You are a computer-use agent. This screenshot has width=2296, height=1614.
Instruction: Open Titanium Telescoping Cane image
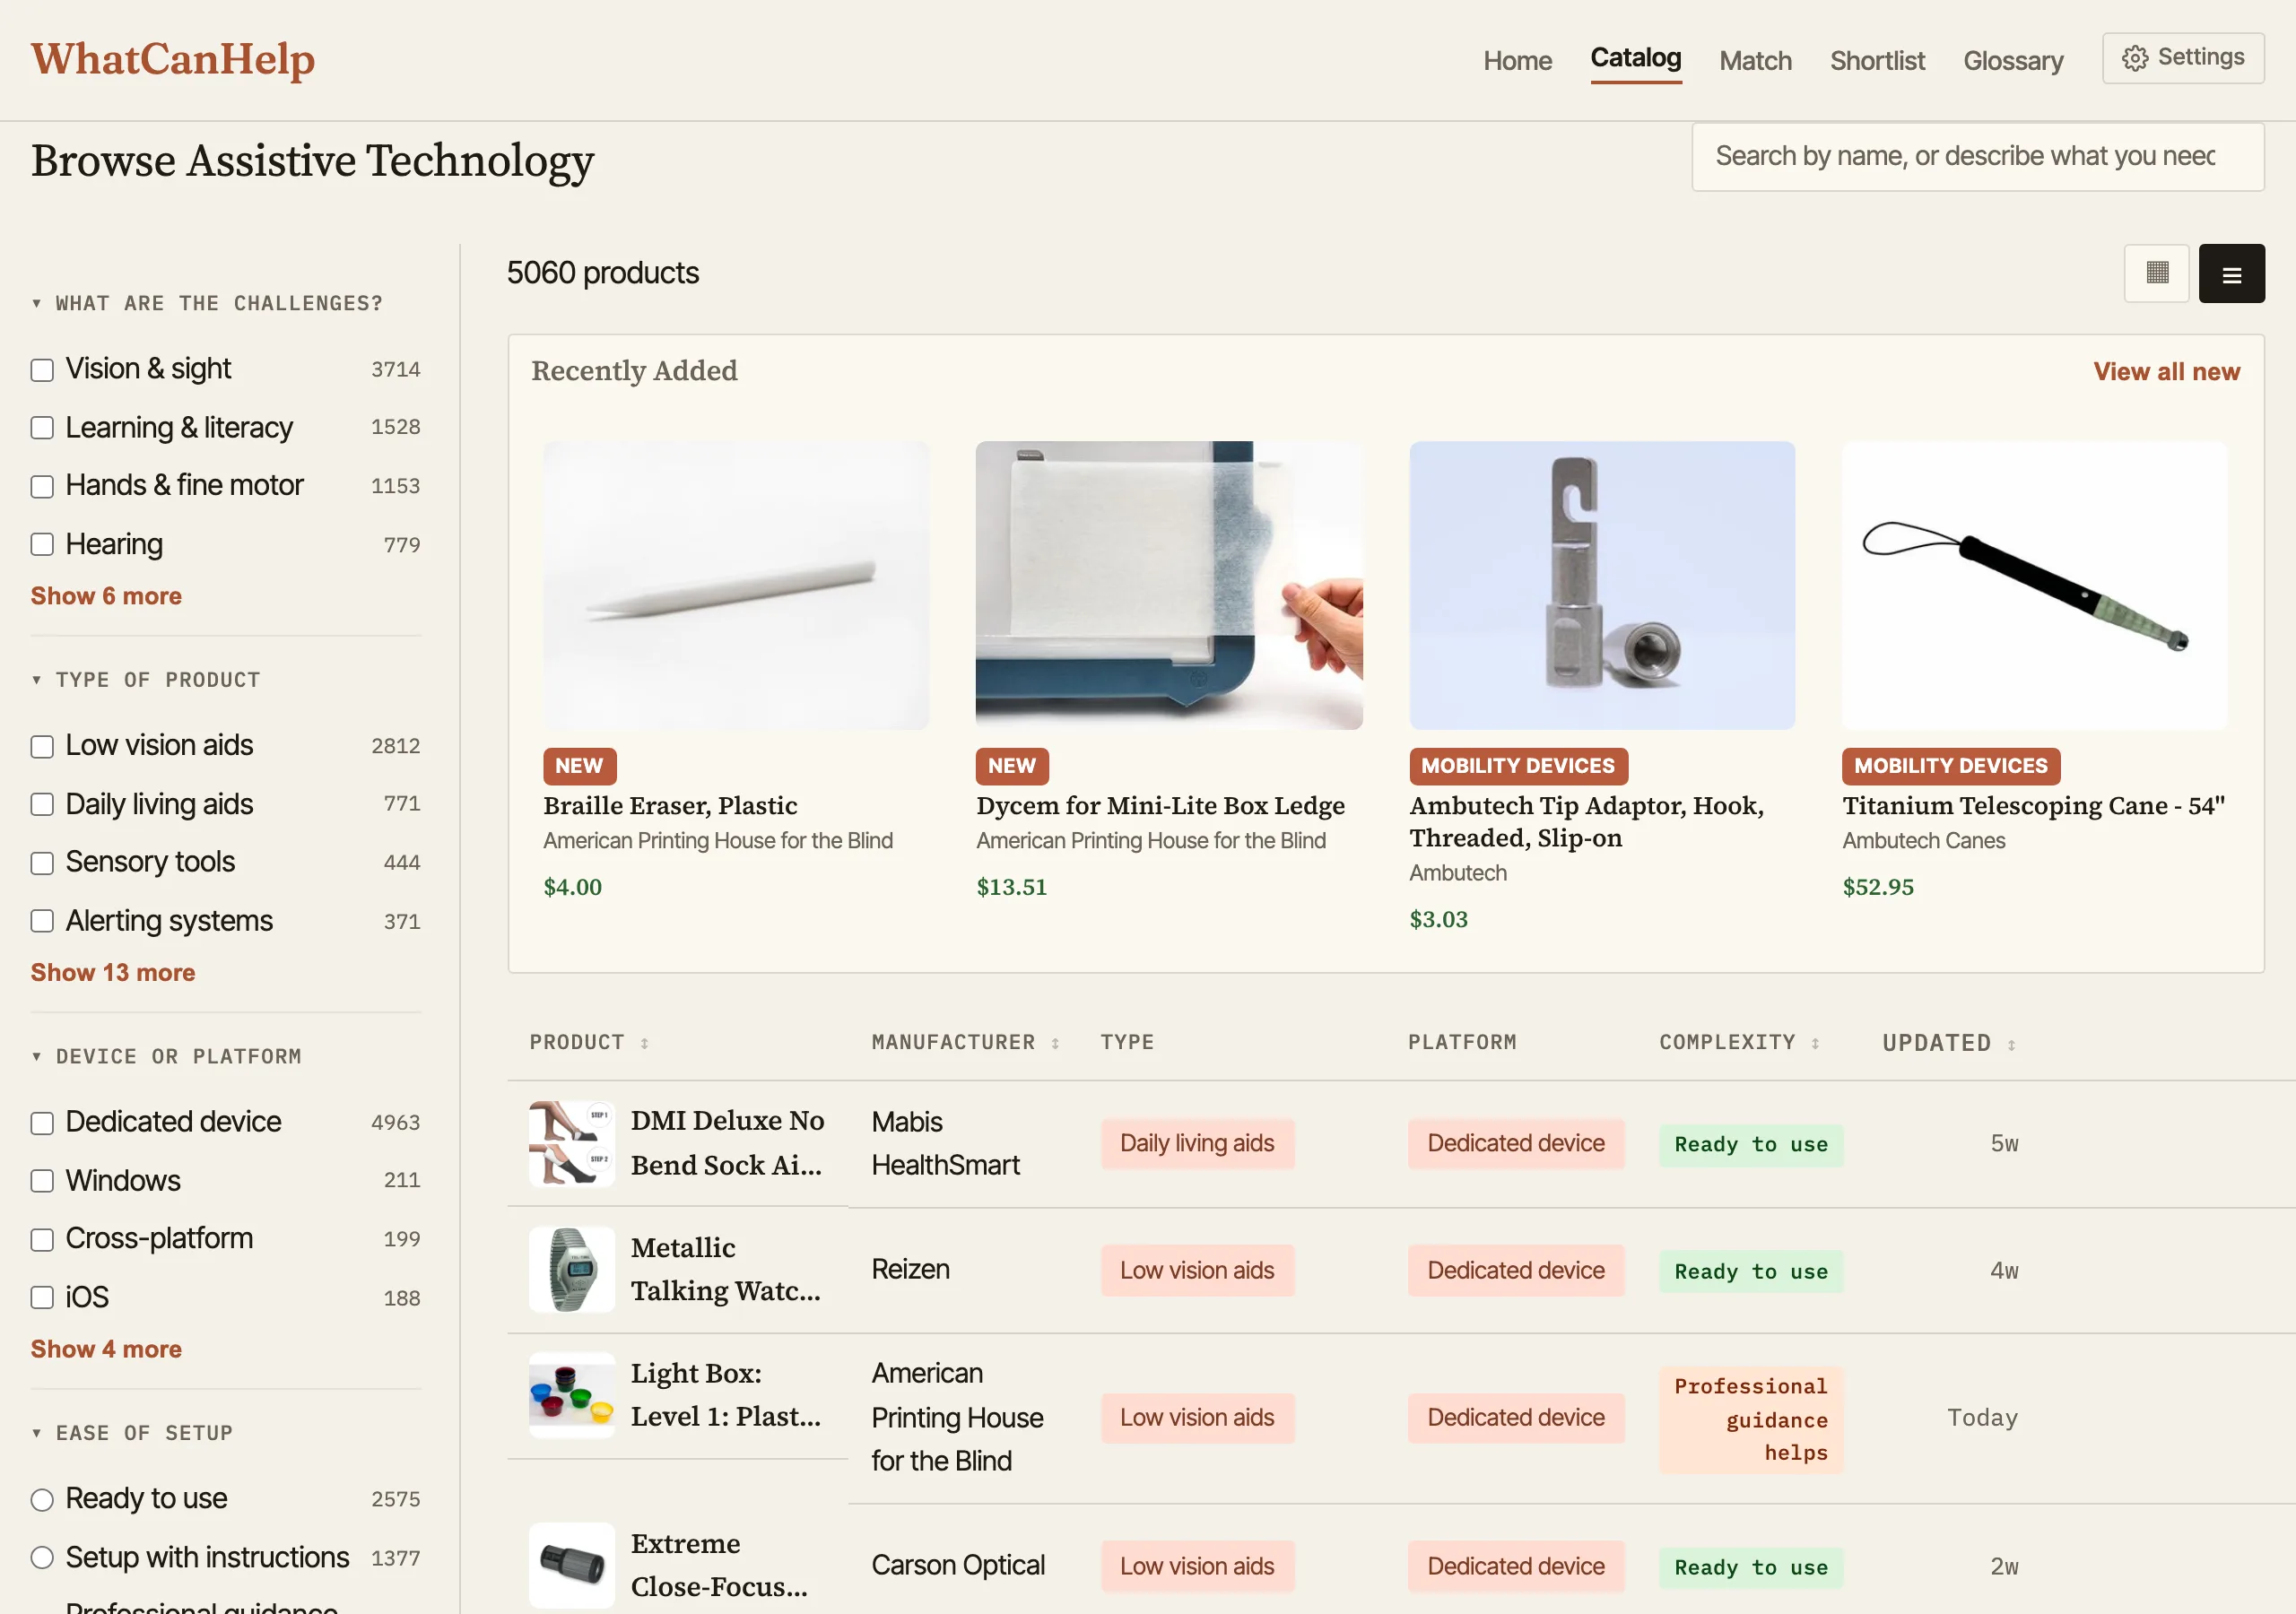coord(2035,585)
